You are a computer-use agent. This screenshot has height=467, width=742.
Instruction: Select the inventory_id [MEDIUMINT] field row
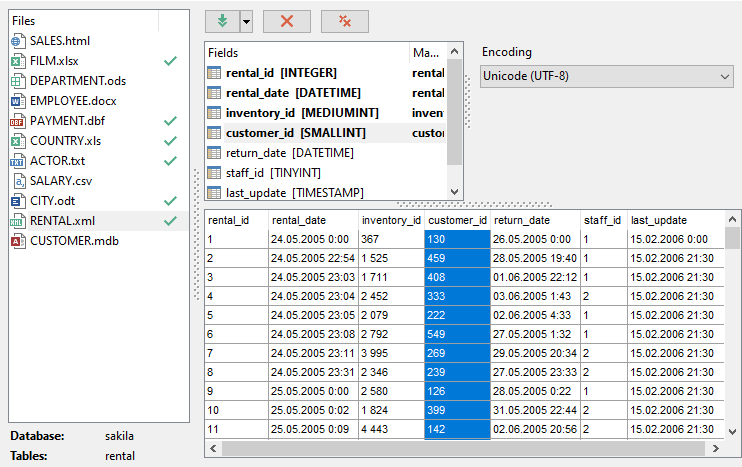pos(295,113)
